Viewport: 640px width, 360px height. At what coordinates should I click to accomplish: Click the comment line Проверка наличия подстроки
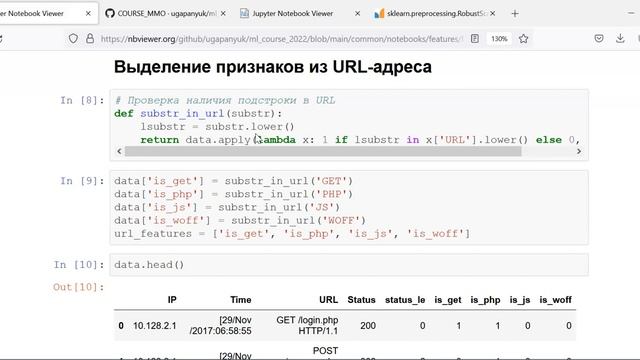point(225,100)
